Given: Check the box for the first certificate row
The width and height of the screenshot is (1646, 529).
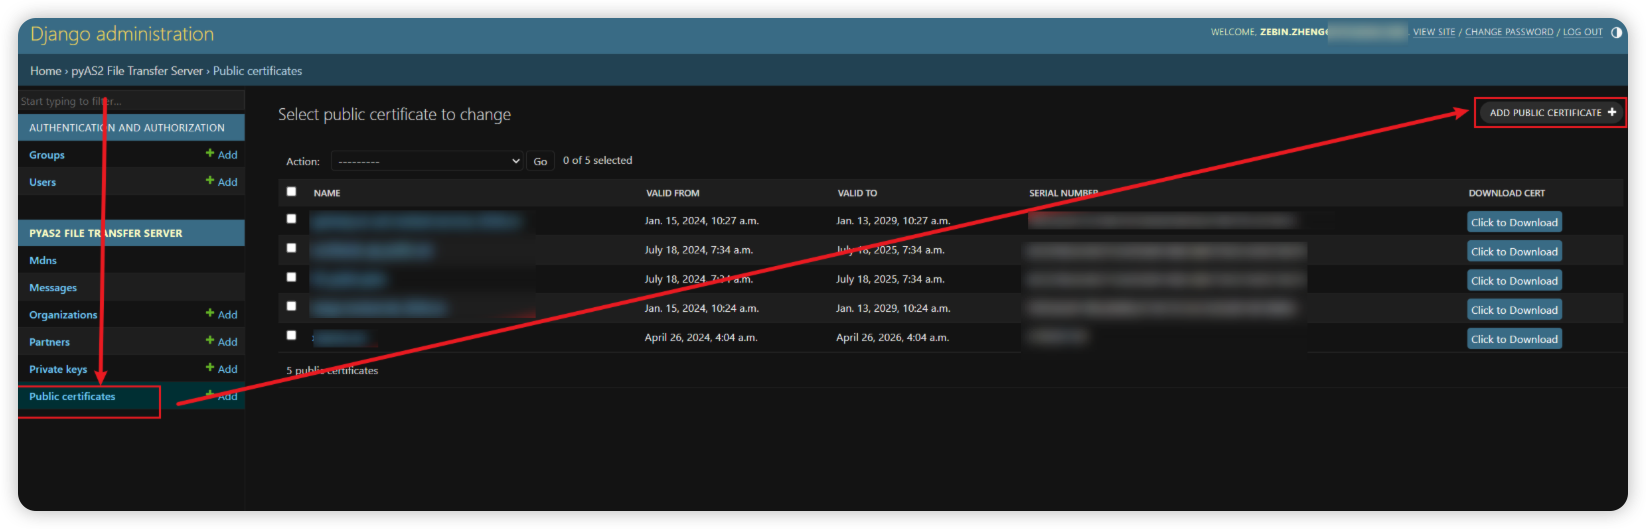Looking at the screenshot, I should click(x=292, y=219).
